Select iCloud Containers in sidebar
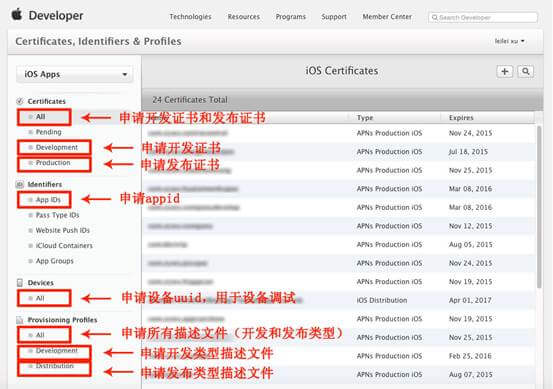Screen dimensions: 553x389 click(x=64, y=245)
